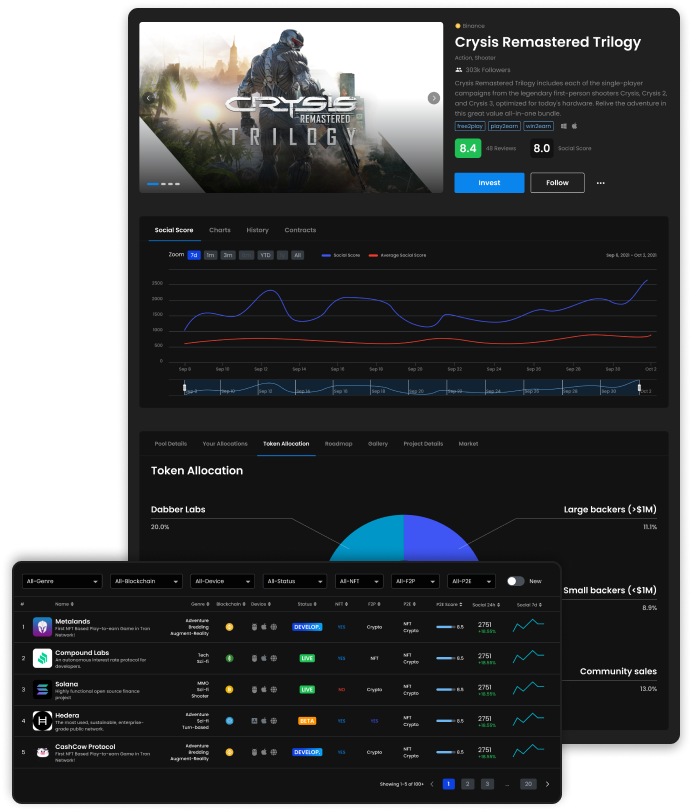The height and width of the screenshot is (812, 692).
Task: Go to page 2 of results
Action: (467, 784)
